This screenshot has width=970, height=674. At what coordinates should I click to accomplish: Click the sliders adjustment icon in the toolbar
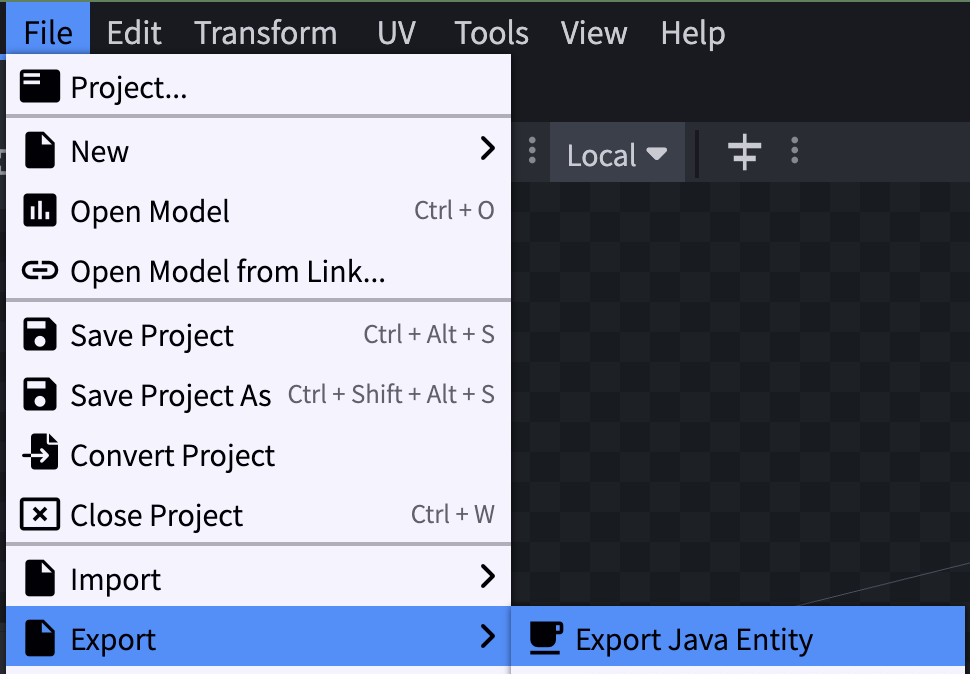pos(744,152)
